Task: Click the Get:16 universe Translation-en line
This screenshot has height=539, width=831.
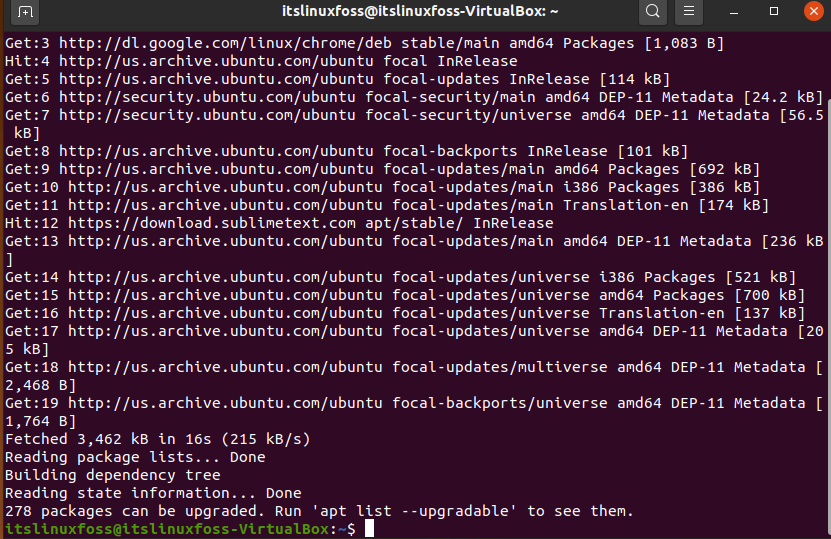Action: pyautogui.click(x=405, y=314)
